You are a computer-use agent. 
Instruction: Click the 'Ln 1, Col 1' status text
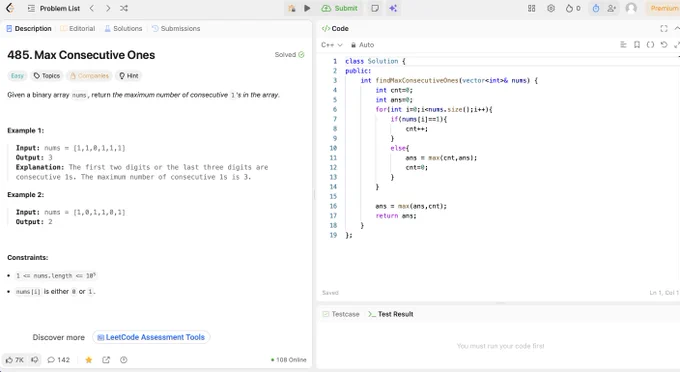pos(664,293)
